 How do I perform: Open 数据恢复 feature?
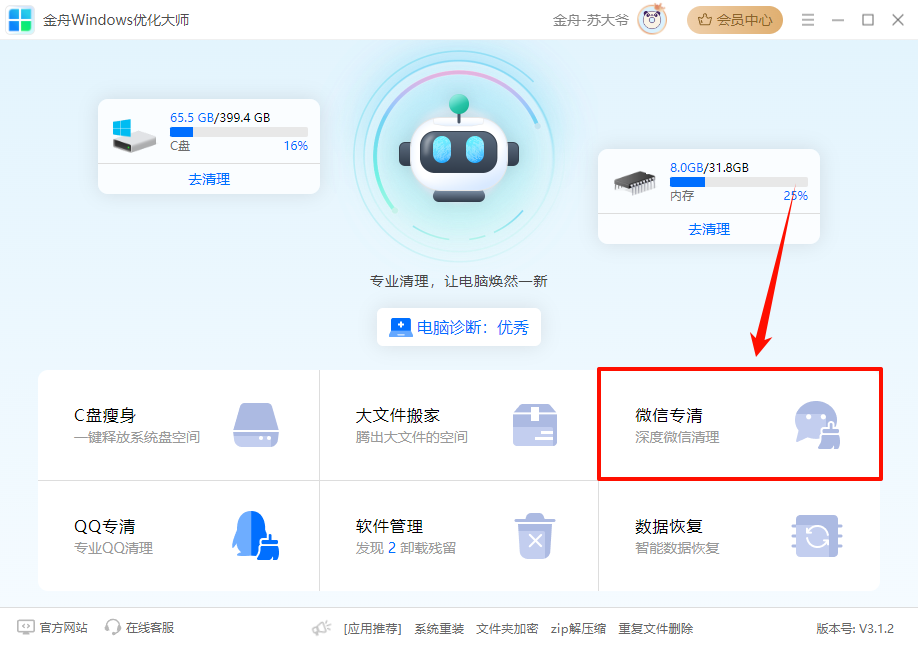click(739, 536)
